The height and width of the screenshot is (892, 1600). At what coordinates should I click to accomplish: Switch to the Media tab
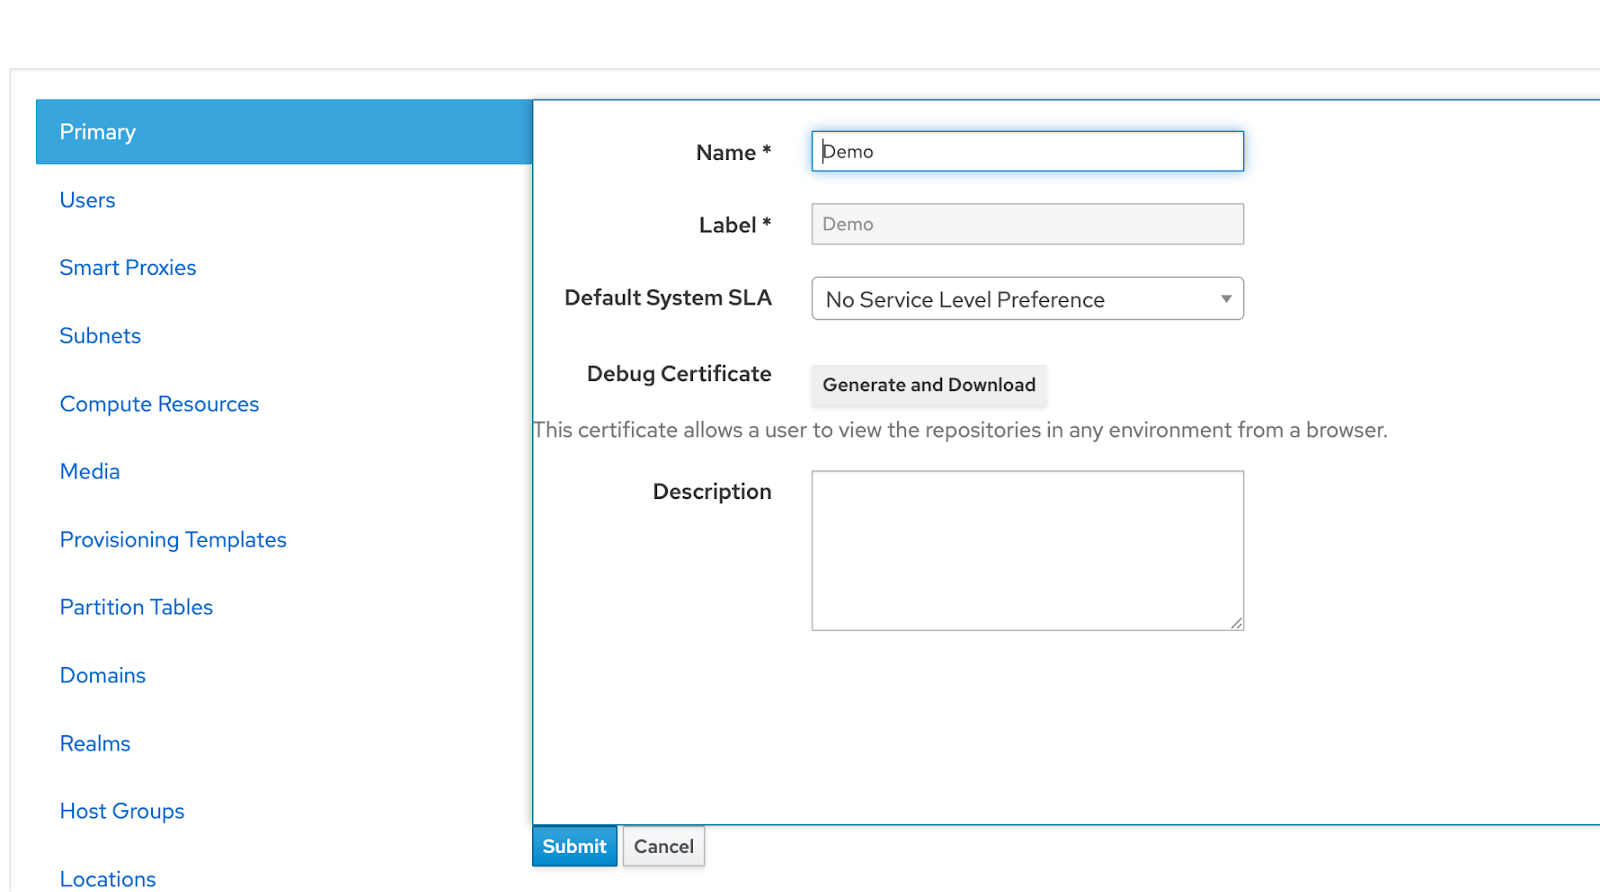(90, 472)
